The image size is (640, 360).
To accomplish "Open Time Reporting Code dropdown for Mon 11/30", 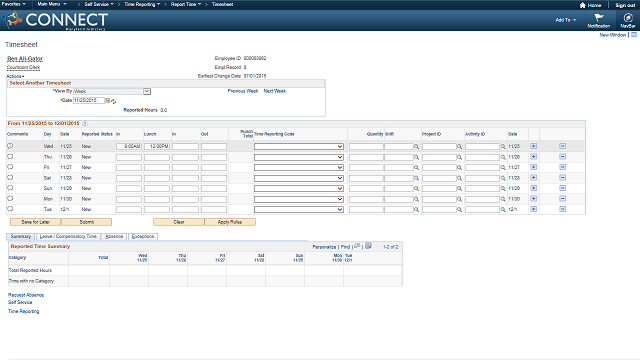I will [299, 199].
